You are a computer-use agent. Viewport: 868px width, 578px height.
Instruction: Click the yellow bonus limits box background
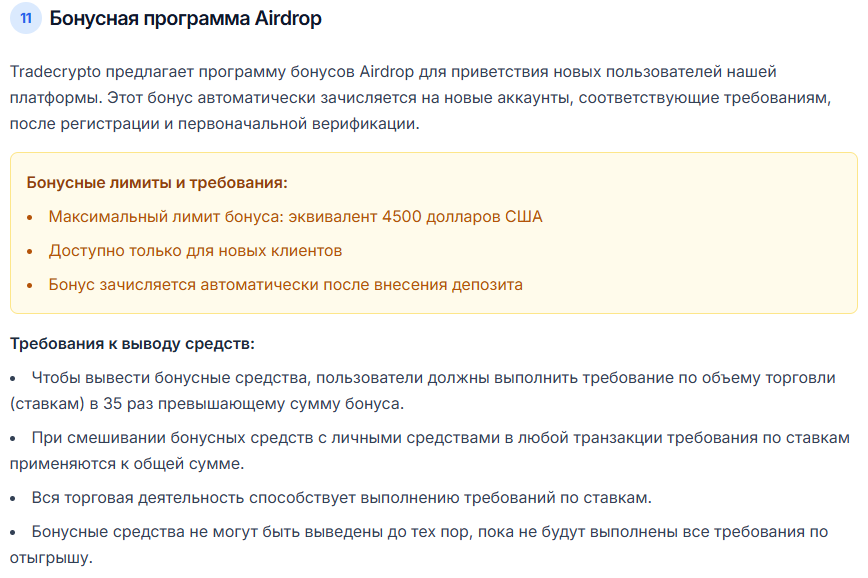pos(700,250)
